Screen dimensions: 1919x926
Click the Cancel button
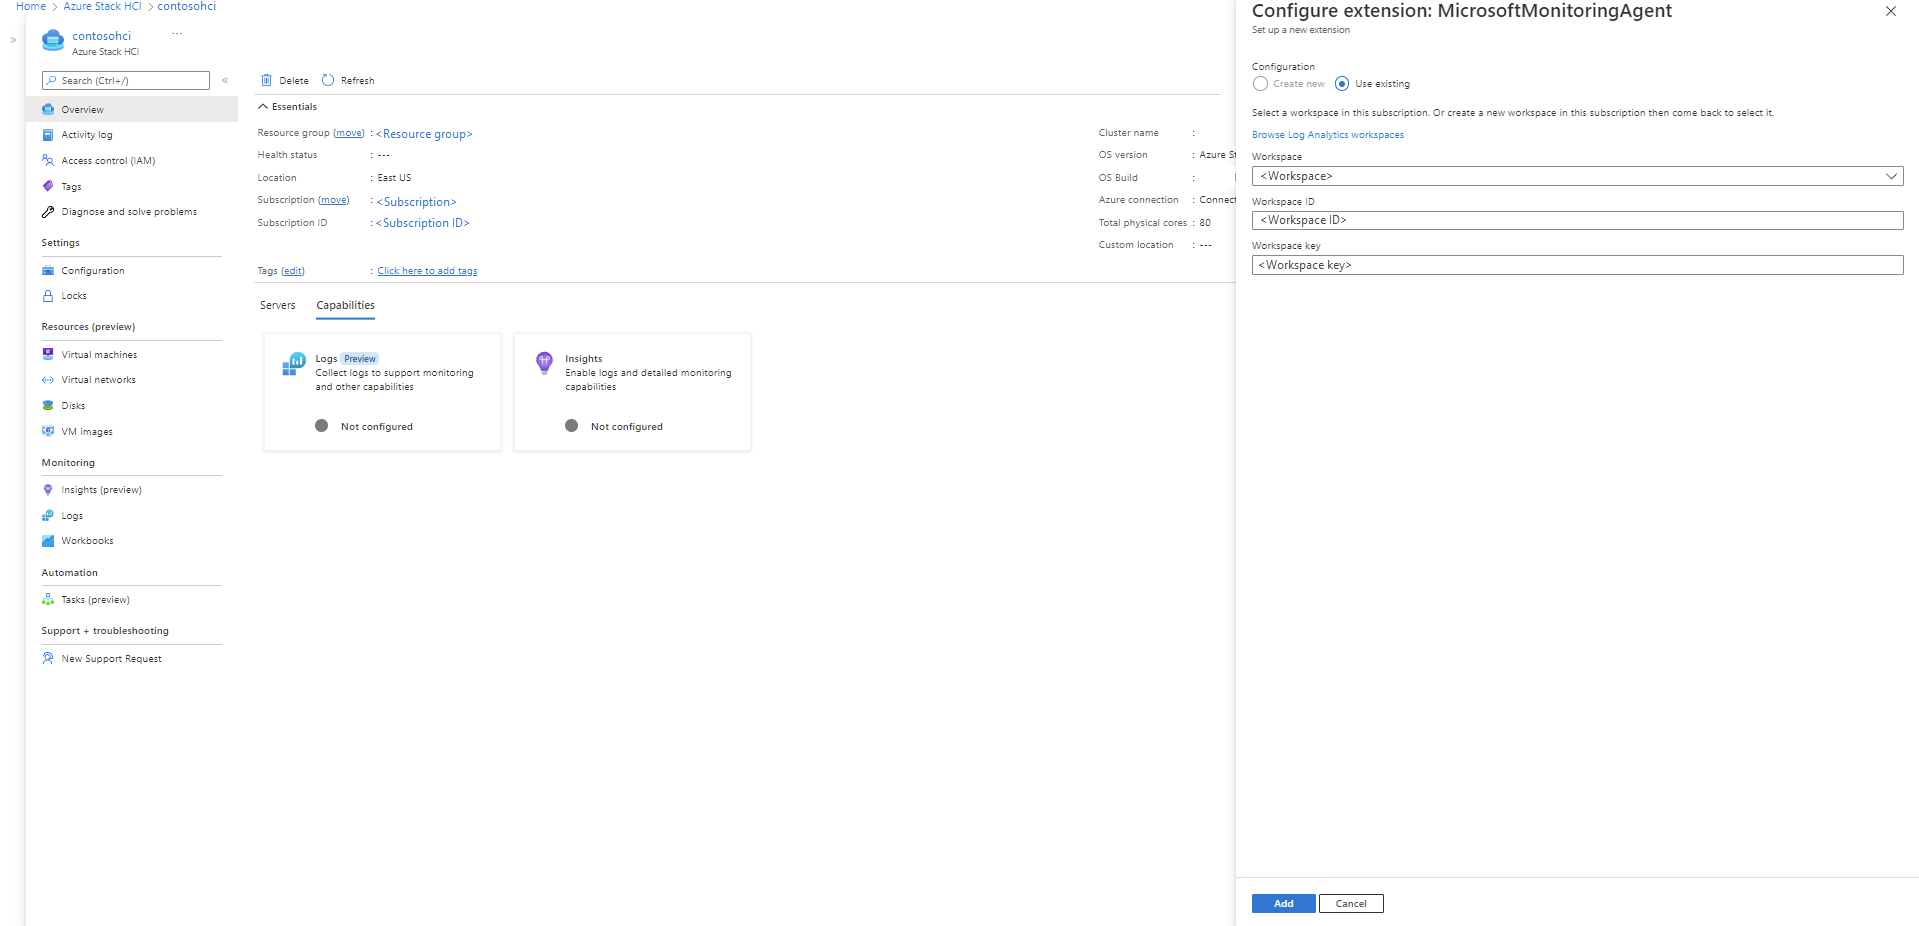click(x=1351, y=903)
